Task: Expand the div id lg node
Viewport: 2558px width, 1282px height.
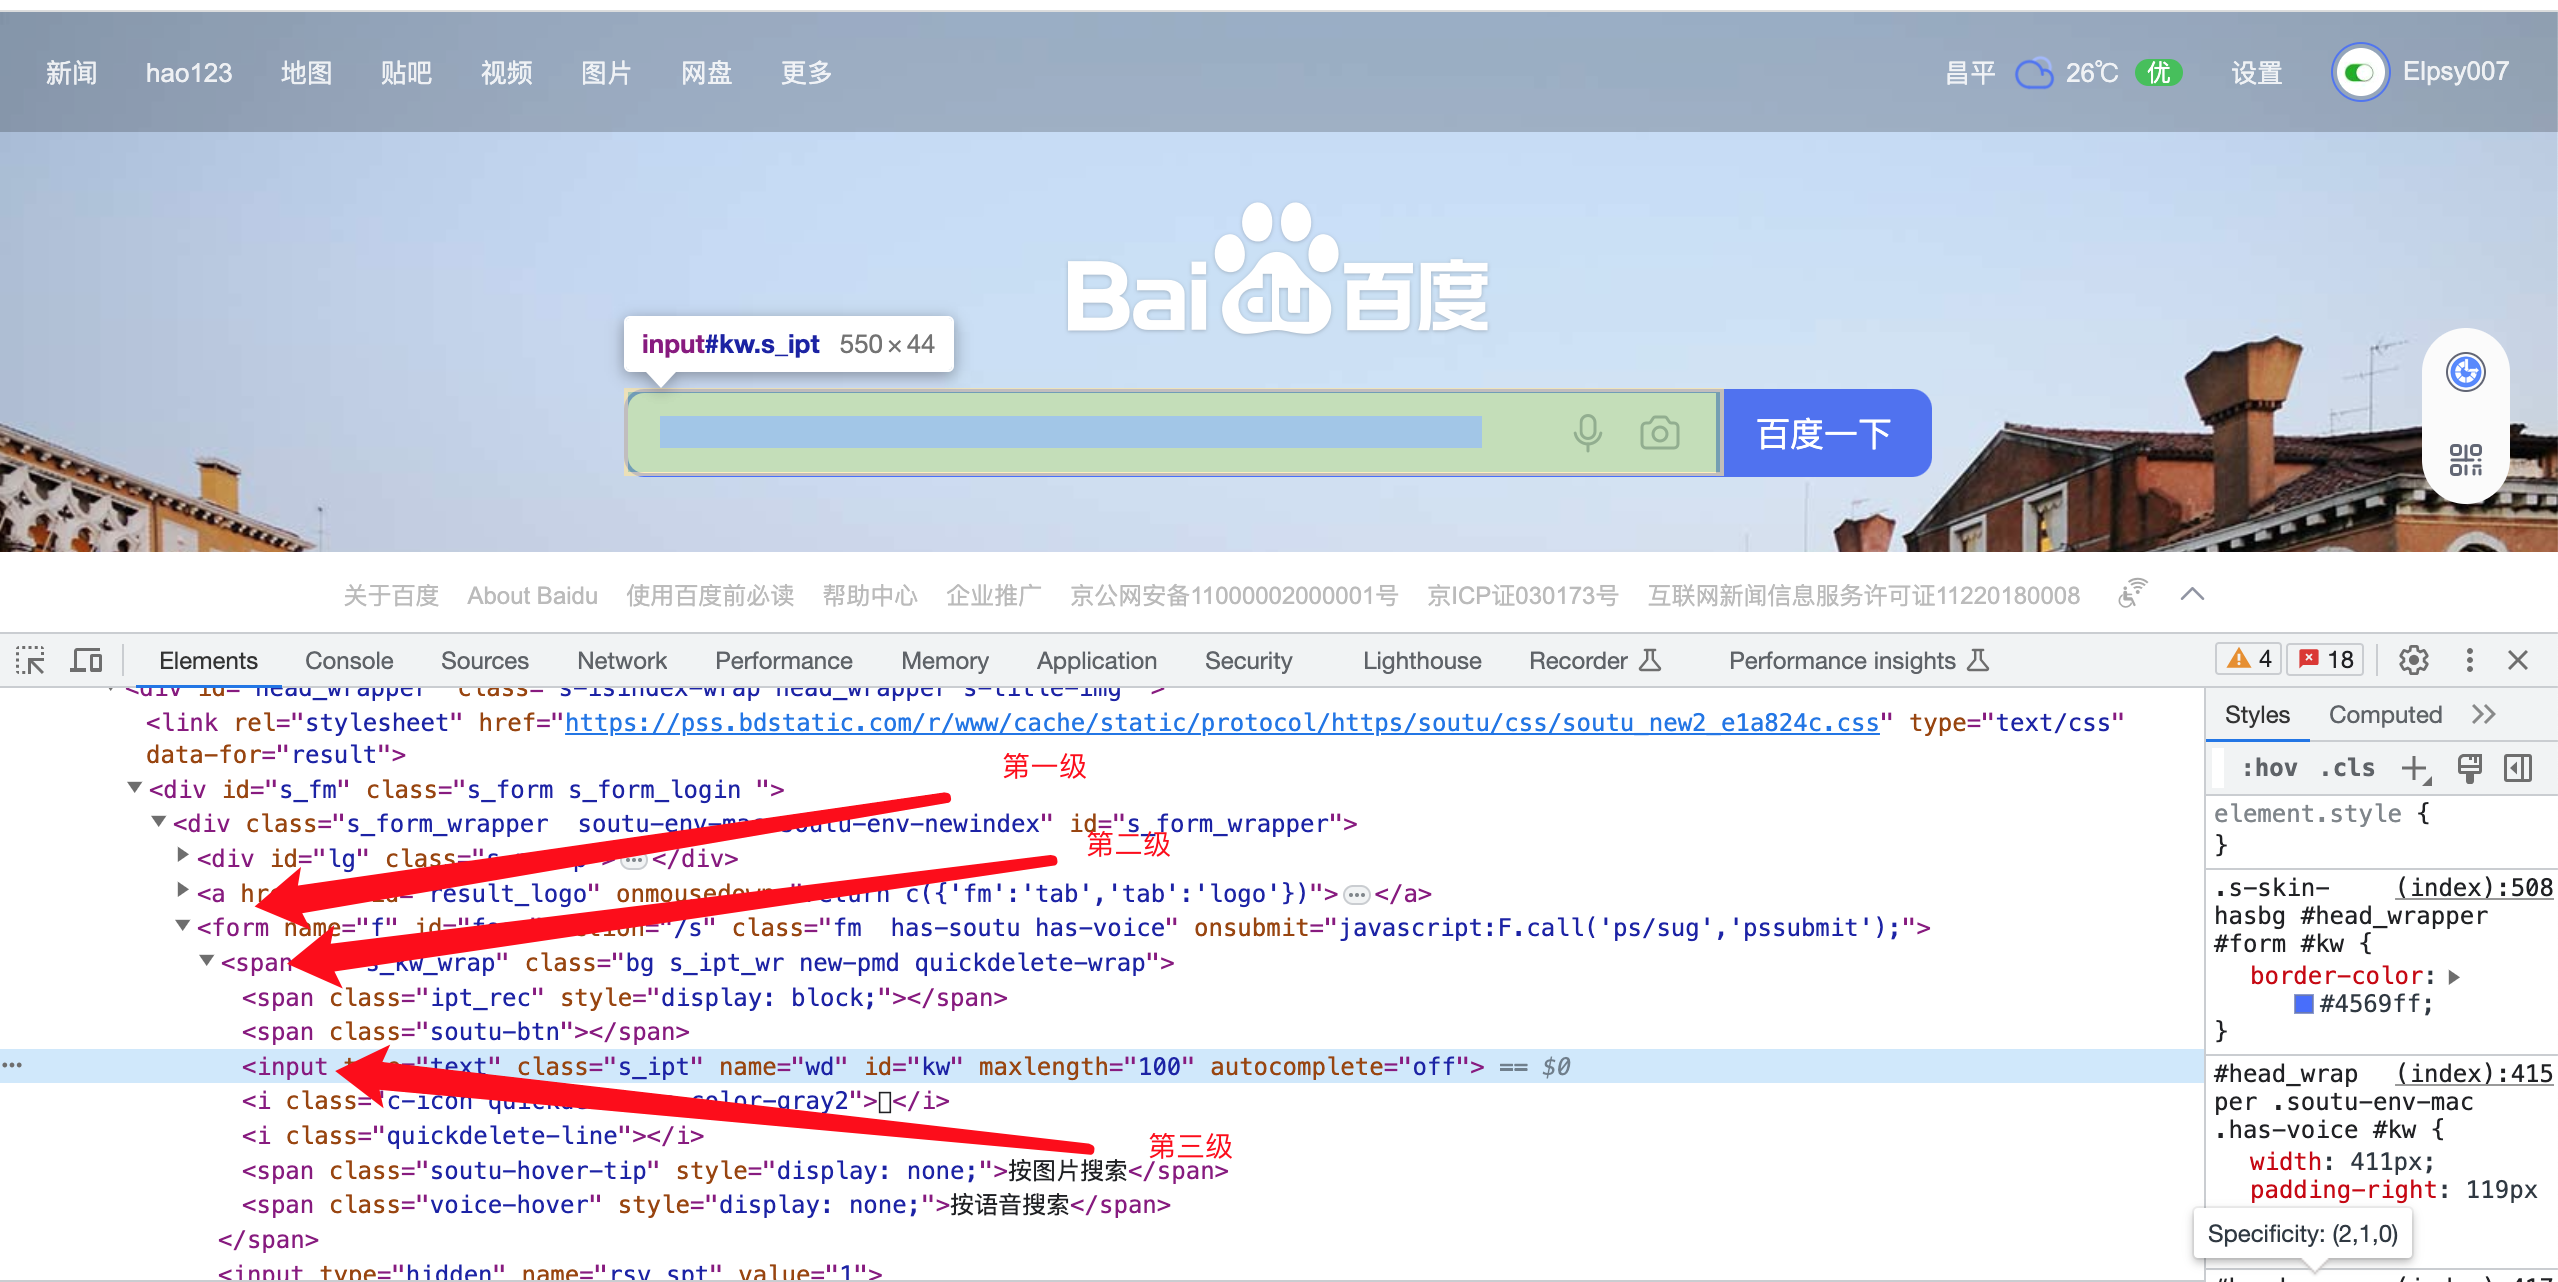Action: click(183, 855)
